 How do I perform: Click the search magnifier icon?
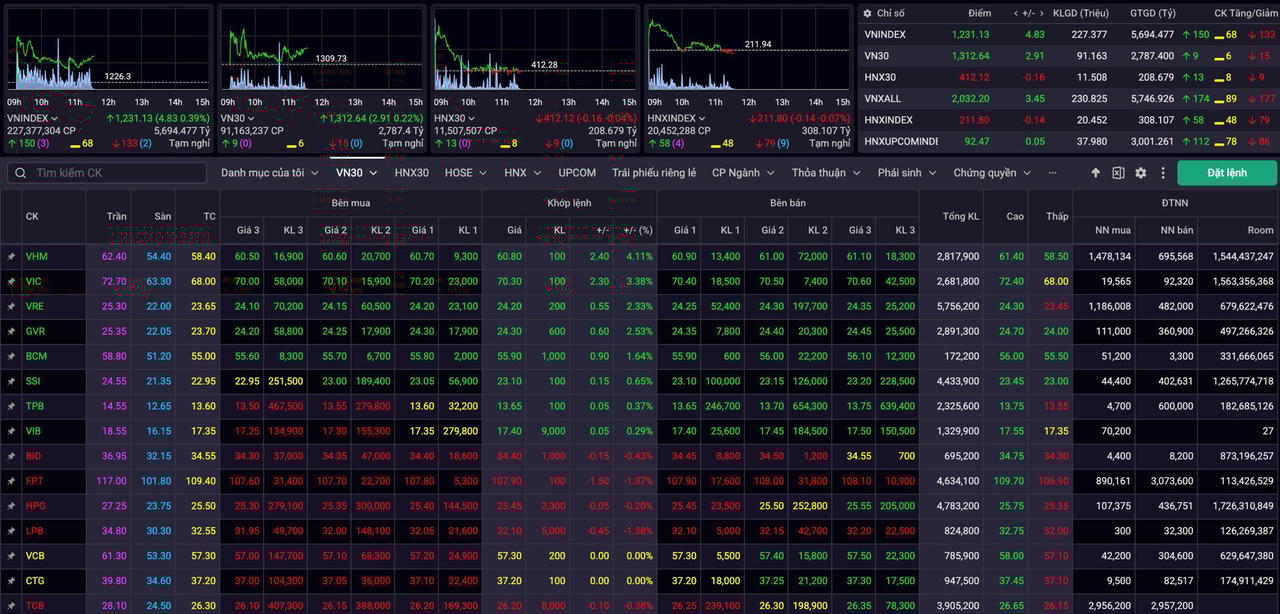(21, 173)
